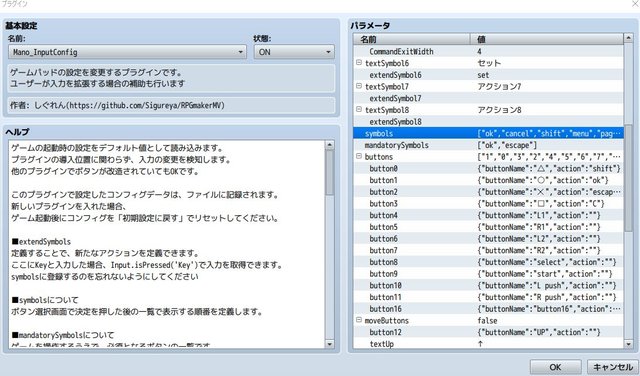The width and height of the screenshot is (640, 376).
Task: Select the button9 parameter row
Action: pos(489,274)
